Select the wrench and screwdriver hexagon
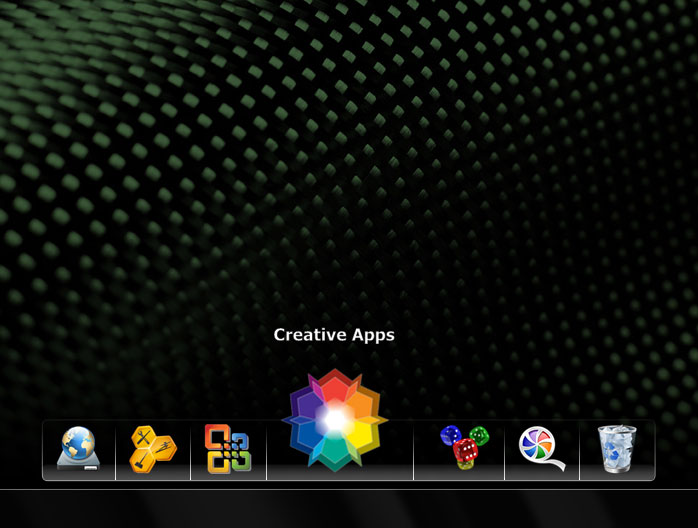Image resolution: width=698 pixels, height=528 pixels. 143,435
